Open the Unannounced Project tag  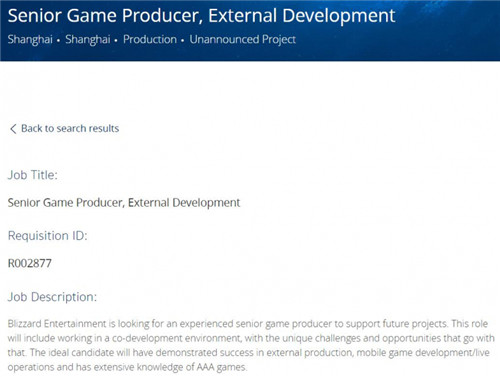243,39
